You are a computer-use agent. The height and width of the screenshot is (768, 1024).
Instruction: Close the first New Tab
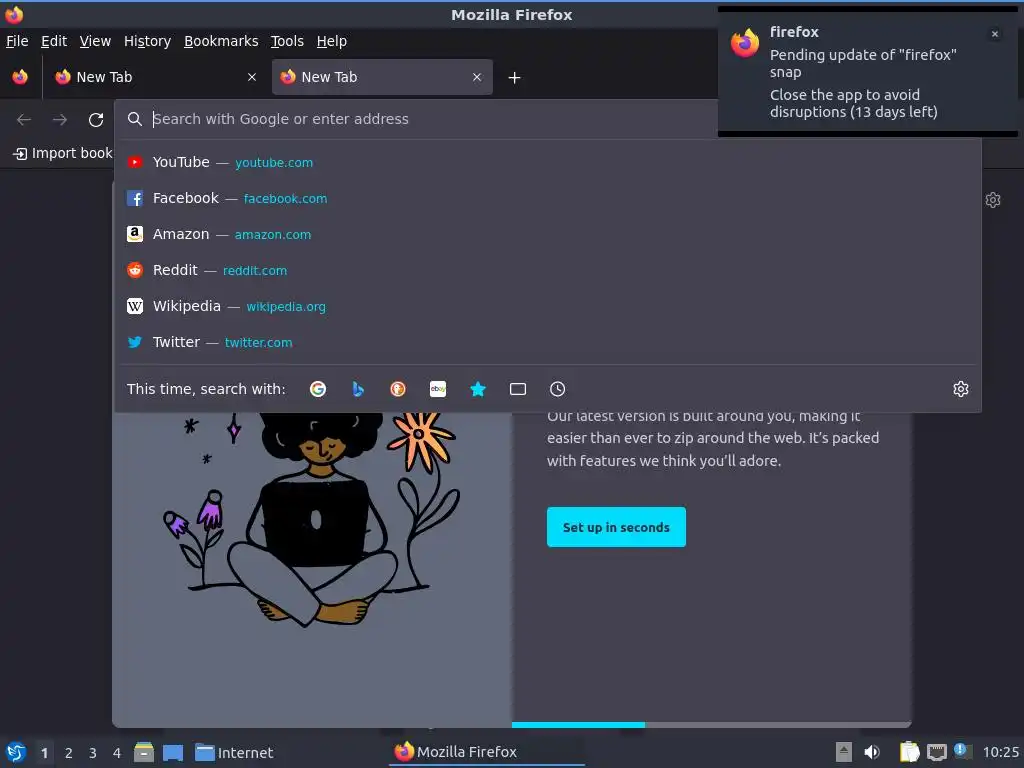pyautogui.click(x=252, y=77)
